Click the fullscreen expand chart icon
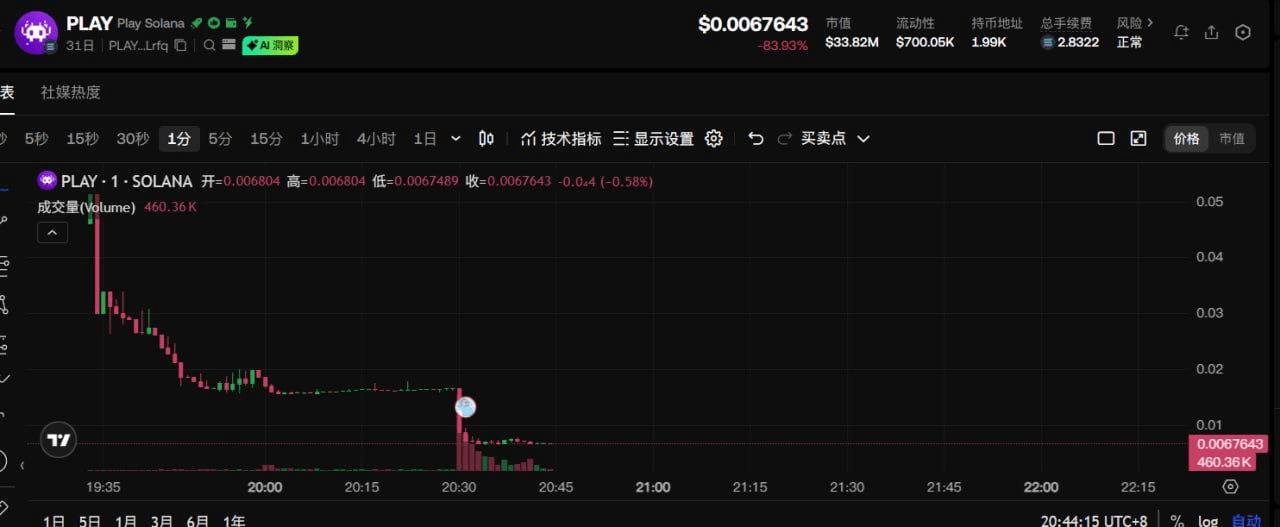The height and width of the screenshot is (527, 1280). tap(1138, 139)
